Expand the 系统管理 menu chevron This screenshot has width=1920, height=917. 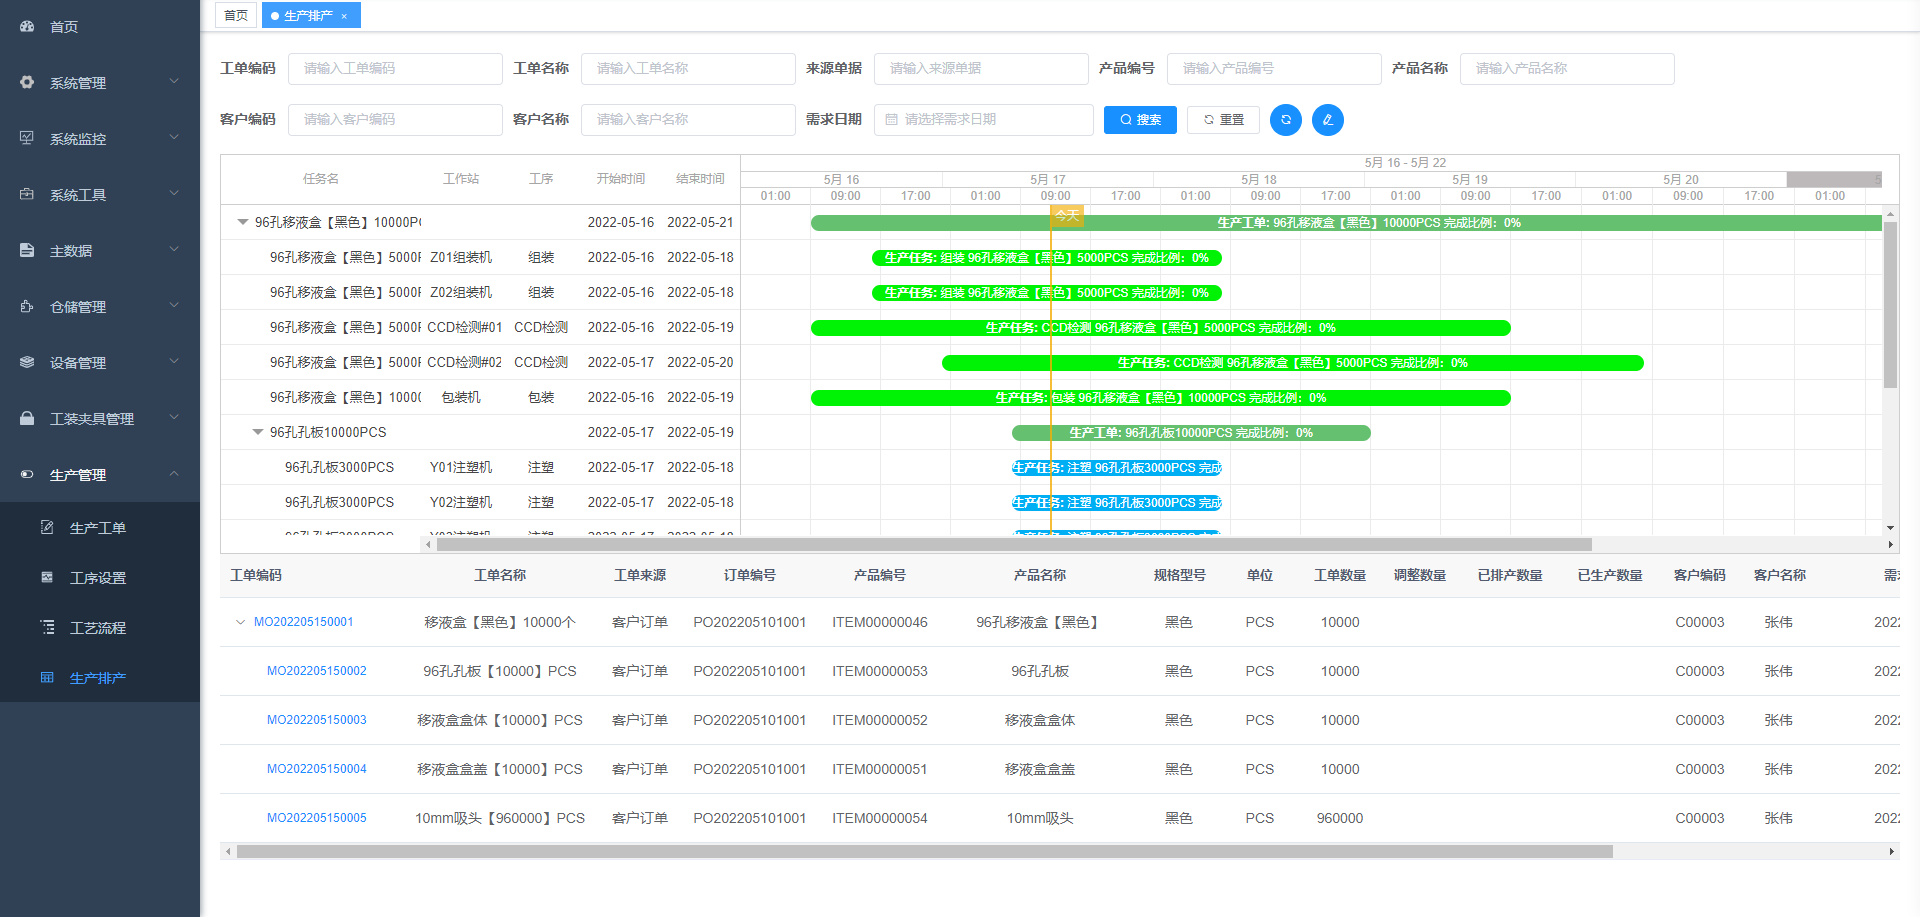point(174,82)
